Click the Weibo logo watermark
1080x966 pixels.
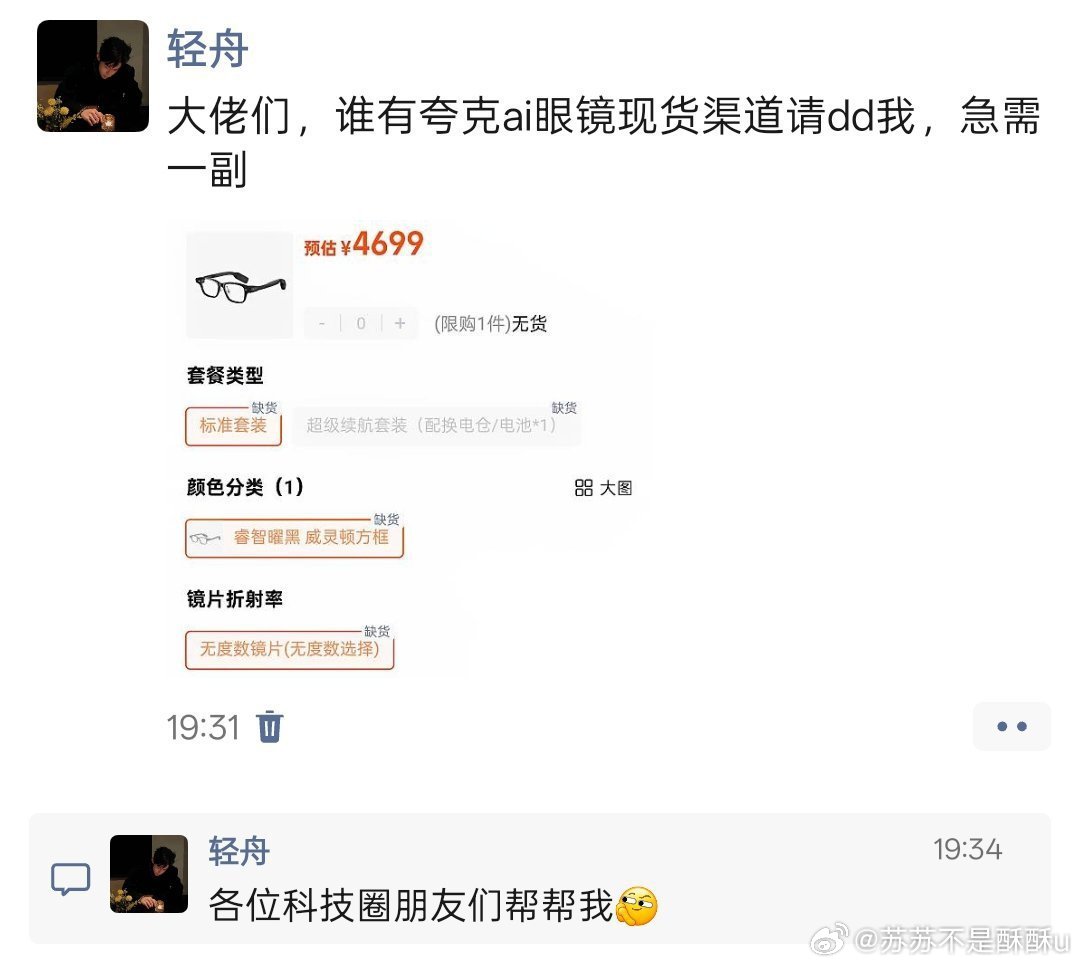[828, 940]
